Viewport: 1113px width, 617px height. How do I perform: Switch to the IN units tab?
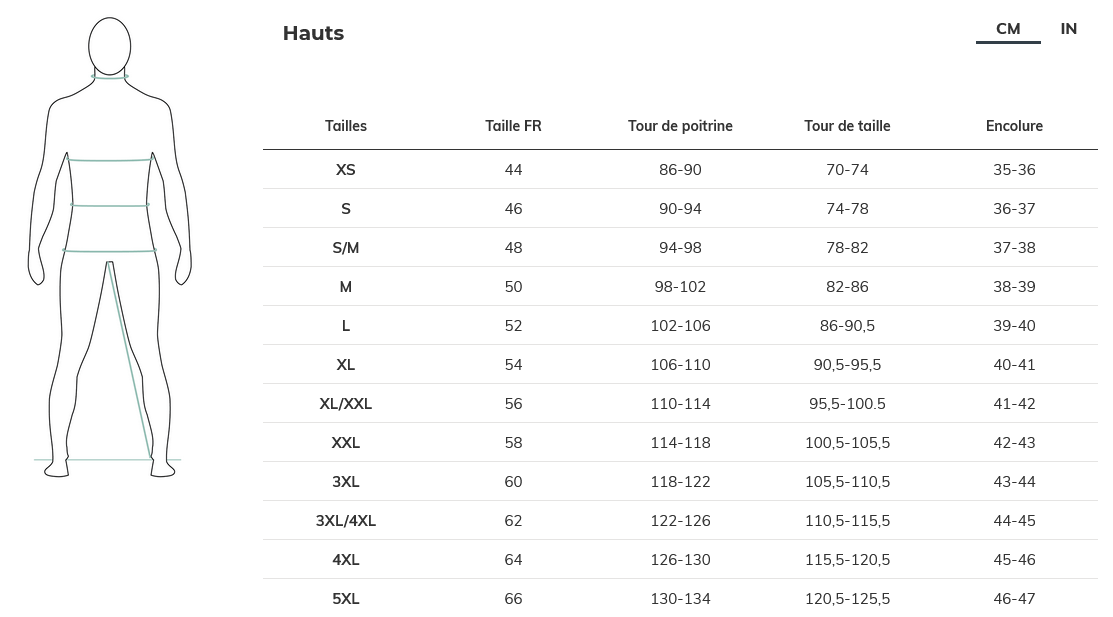click(x=1068, y=29)
